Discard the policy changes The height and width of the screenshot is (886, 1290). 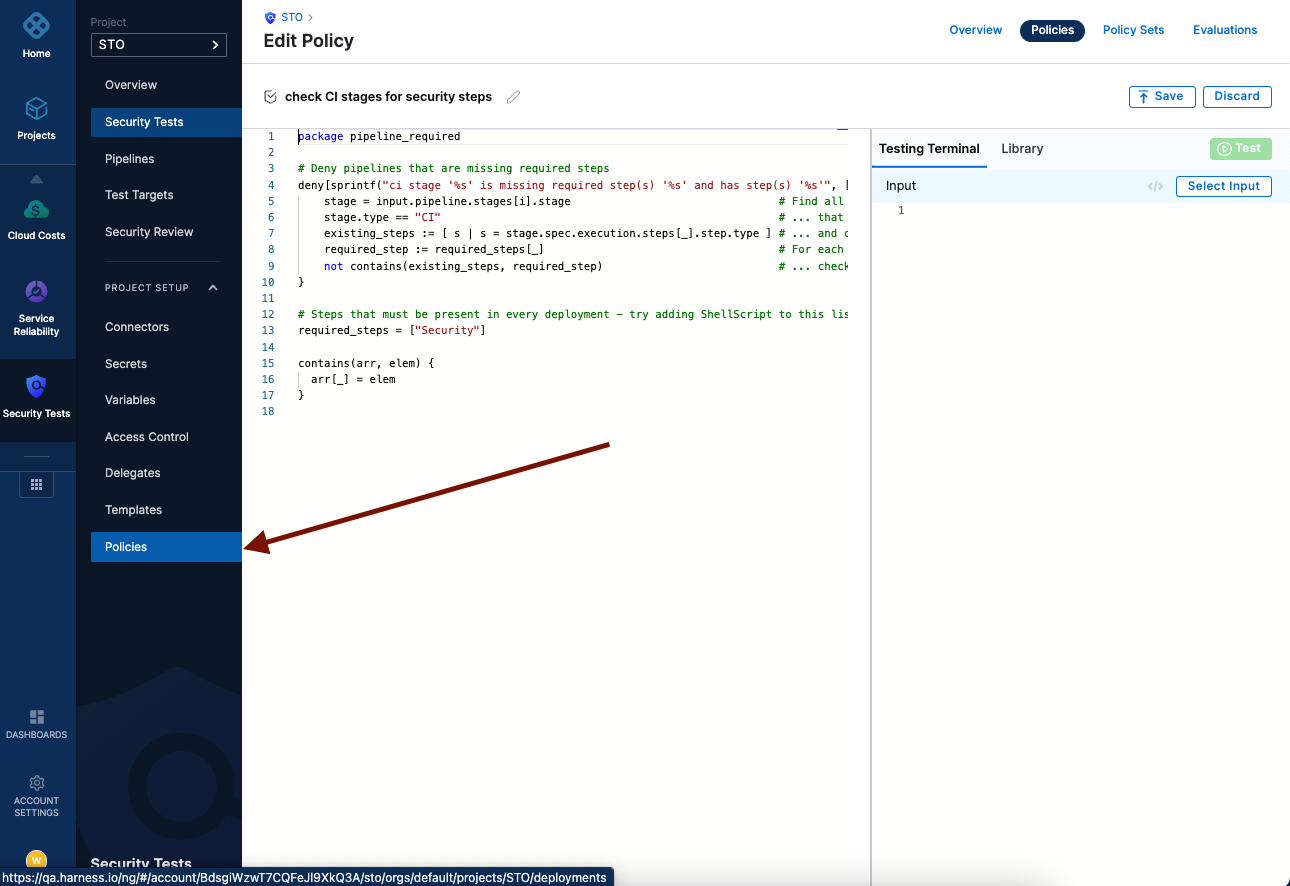tap(1237, 97)
